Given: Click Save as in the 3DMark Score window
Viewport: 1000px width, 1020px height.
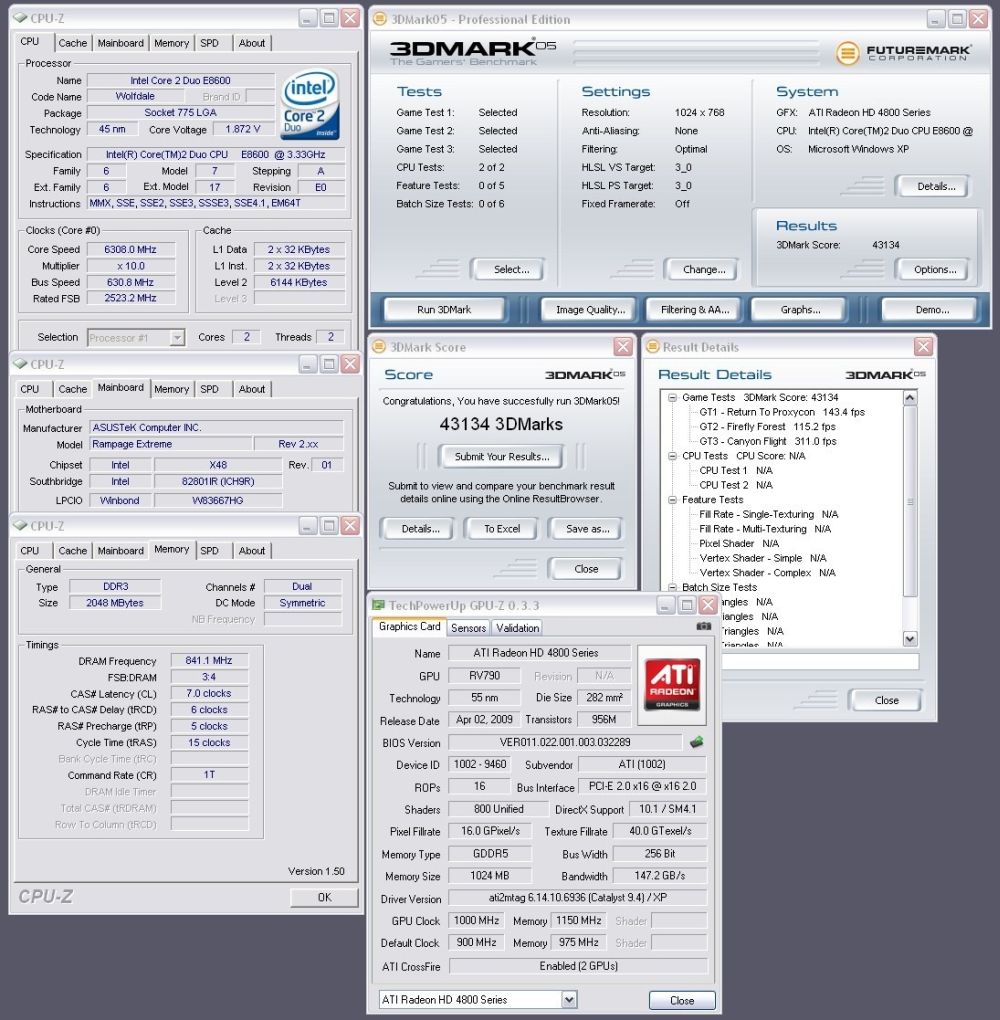Looking at the screenshot, I should pos(588,529).
